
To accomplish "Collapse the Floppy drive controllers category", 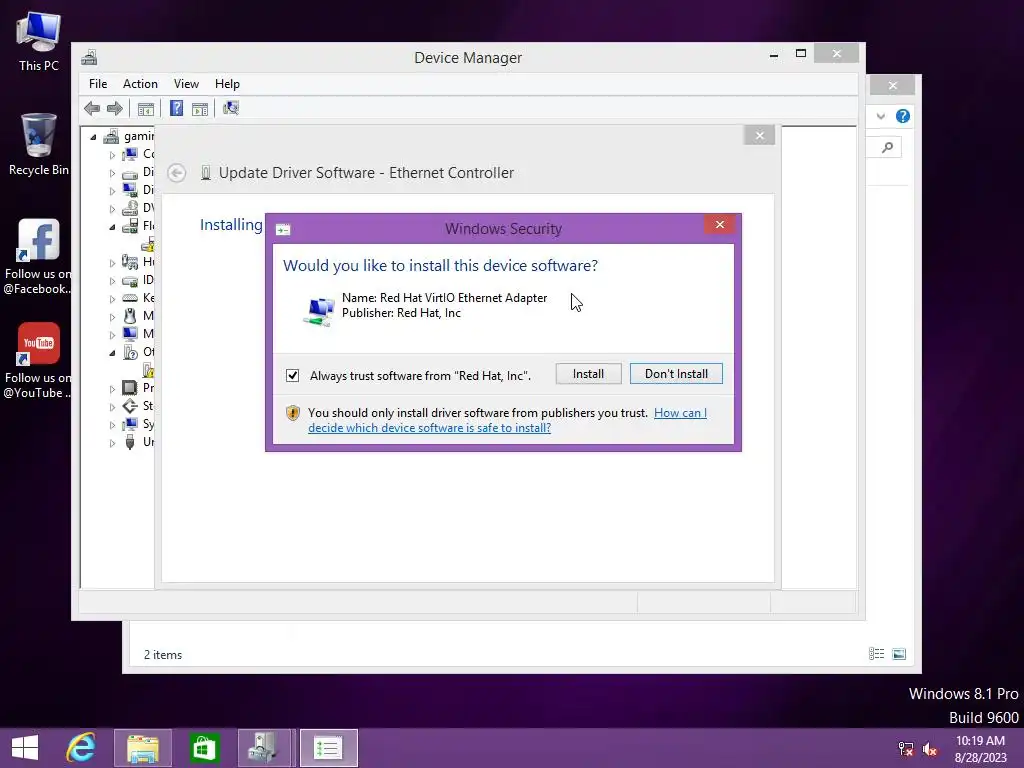I will coord(112,227).
